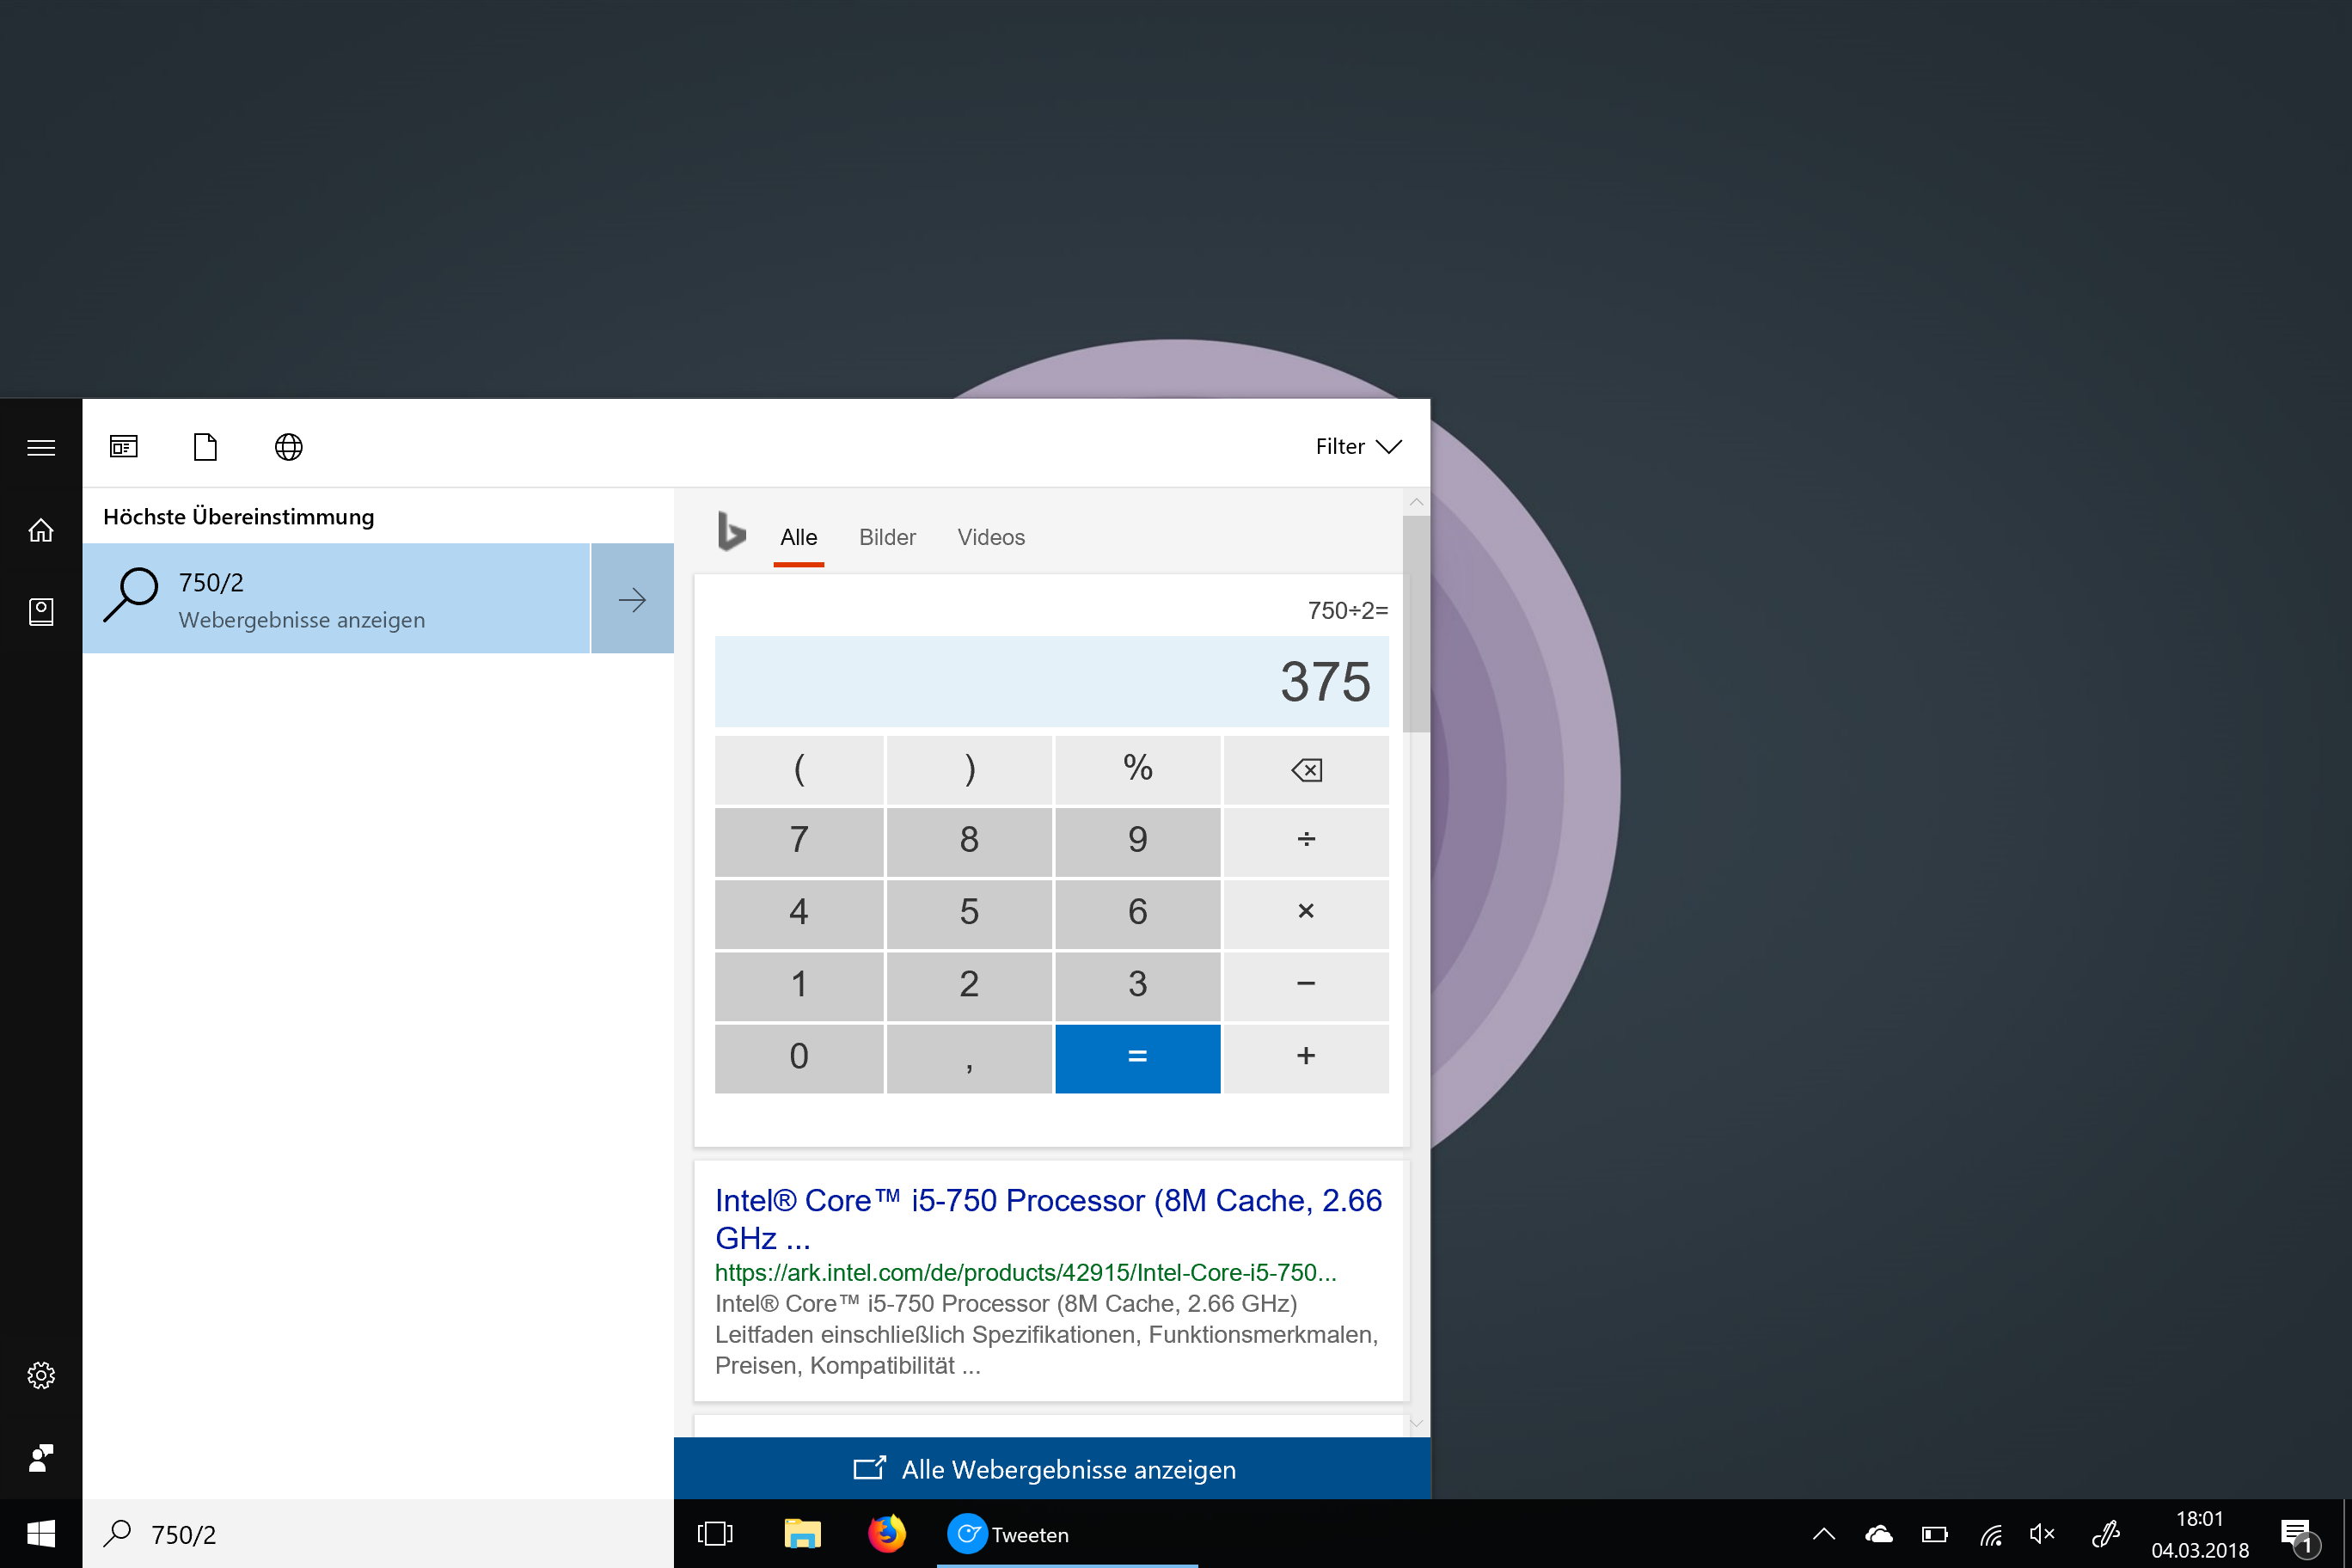Open Task View in taskbar
The image size is (2352, 1568).
pyautogui.click(x=715, y=1534)
